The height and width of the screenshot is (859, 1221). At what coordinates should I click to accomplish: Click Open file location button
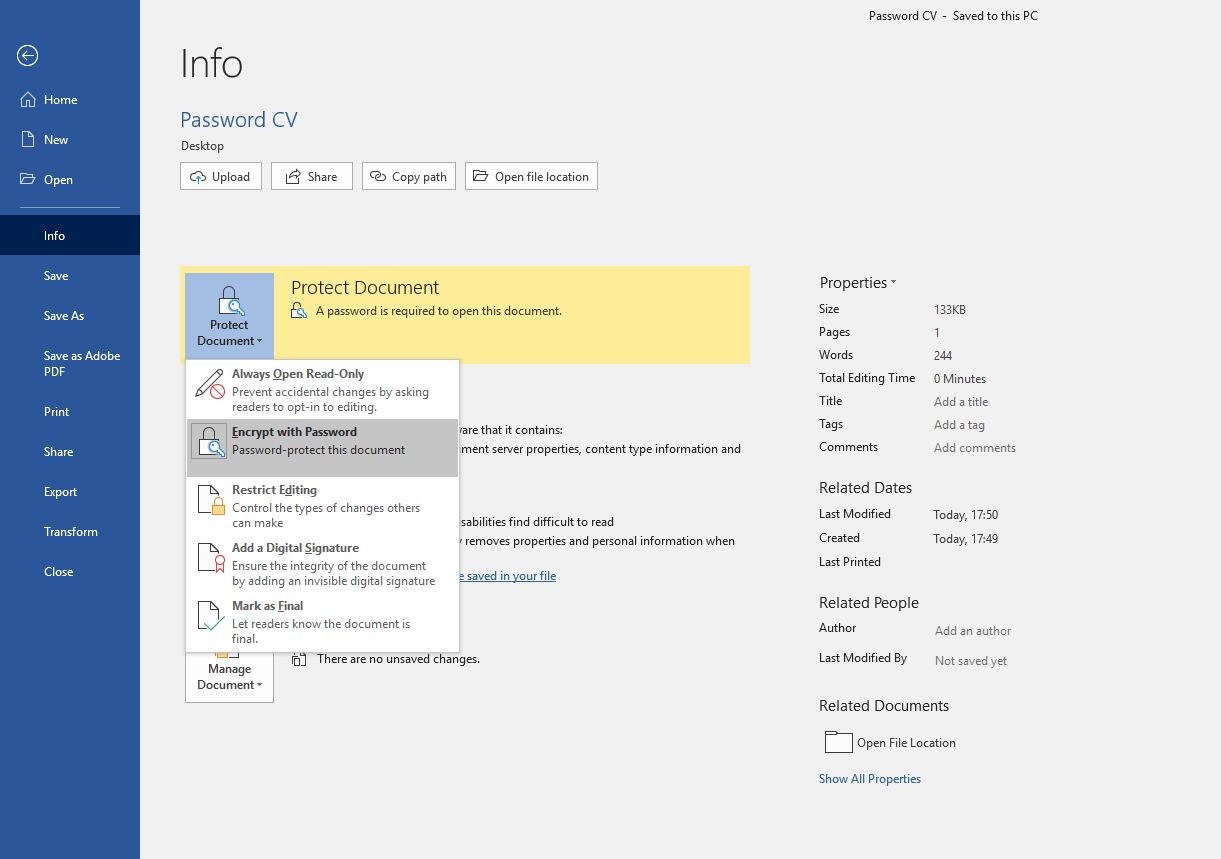click(x=531, y=177)
